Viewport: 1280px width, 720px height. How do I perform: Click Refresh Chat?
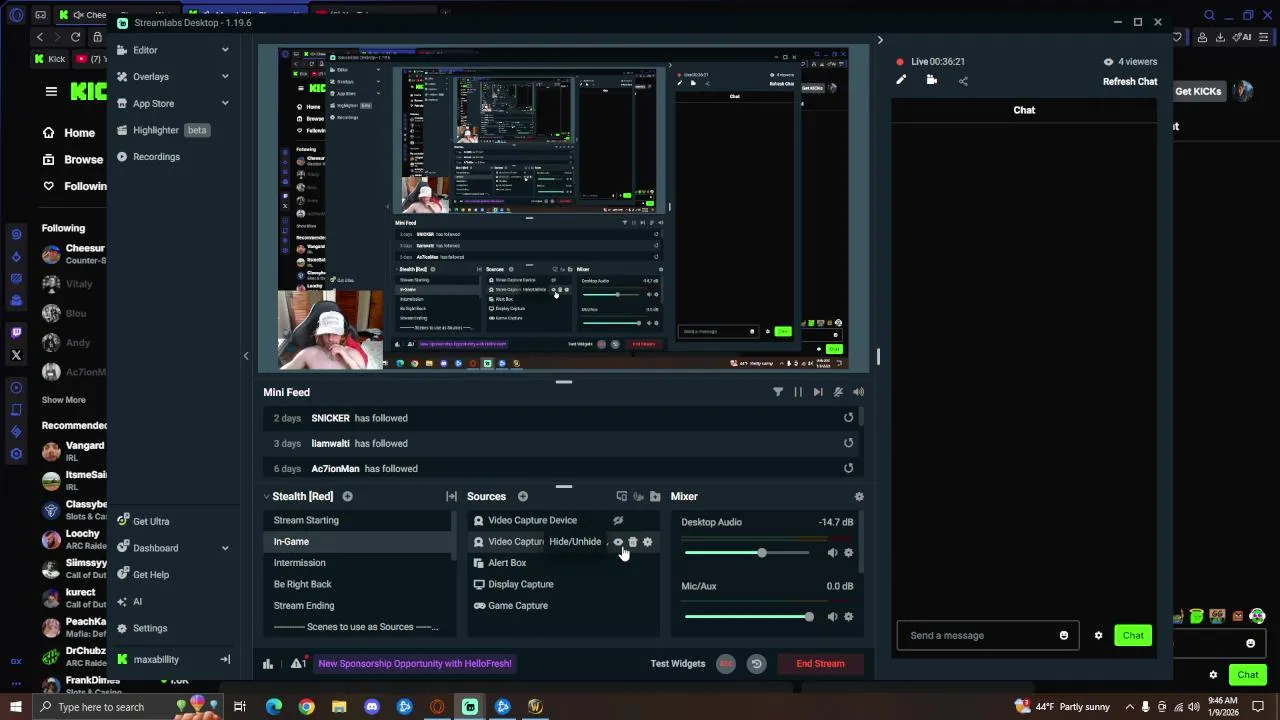tap(1130, 82)
